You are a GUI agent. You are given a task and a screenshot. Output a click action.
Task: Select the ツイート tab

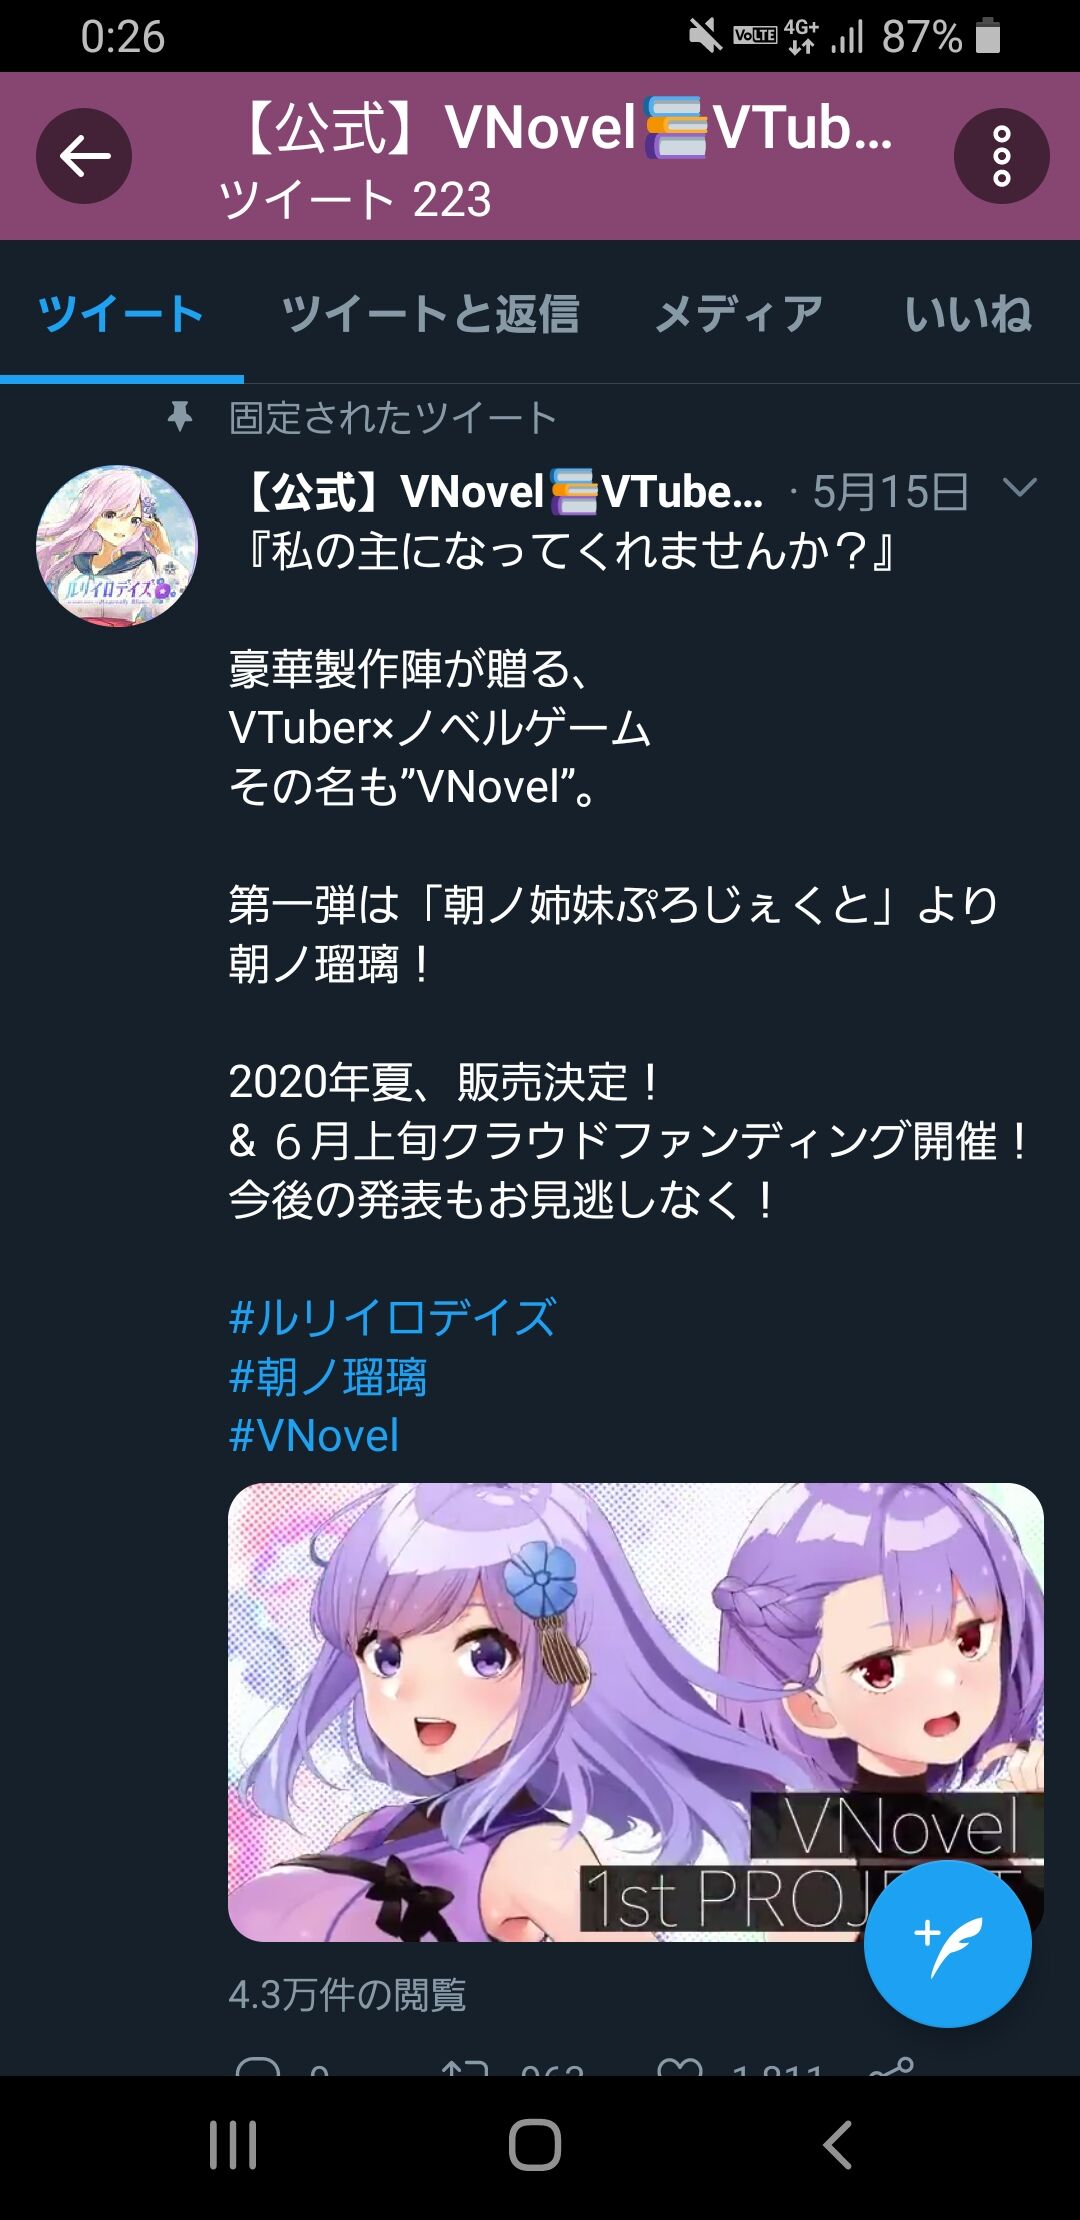(121, 313)
